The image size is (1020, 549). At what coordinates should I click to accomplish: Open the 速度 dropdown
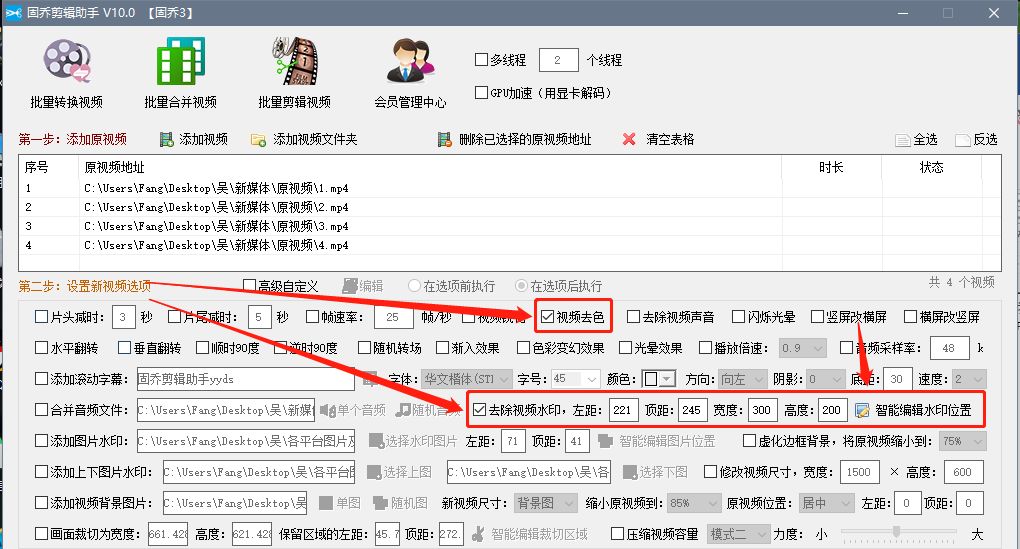pyautogui.click(x=969, y=379)
